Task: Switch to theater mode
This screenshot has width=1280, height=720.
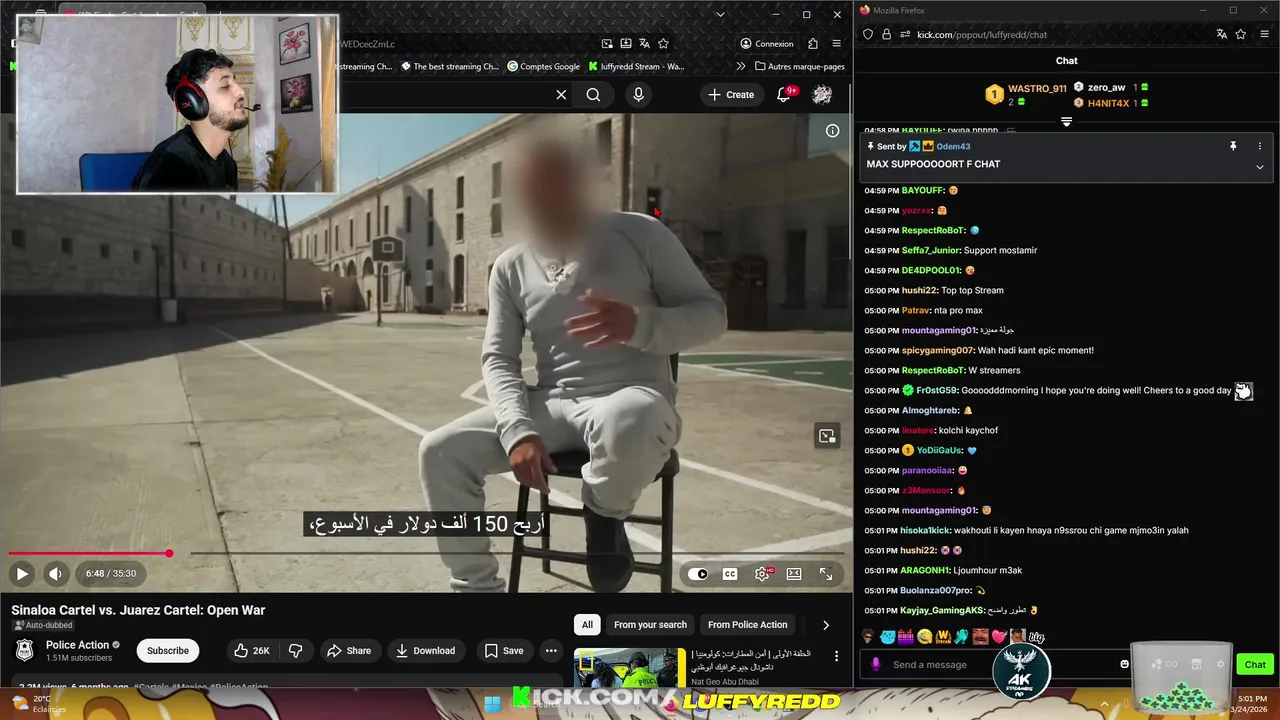Action: coord(794,574)
